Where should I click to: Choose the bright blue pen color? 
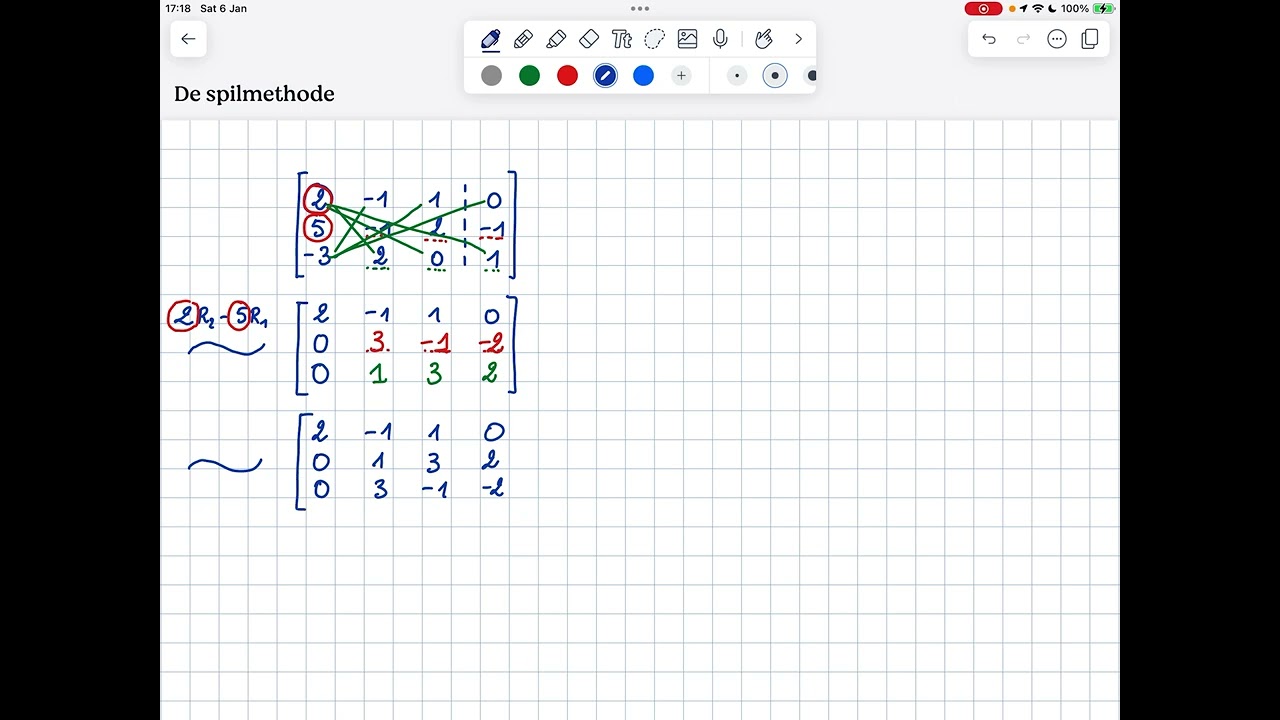tap(643, 76)
